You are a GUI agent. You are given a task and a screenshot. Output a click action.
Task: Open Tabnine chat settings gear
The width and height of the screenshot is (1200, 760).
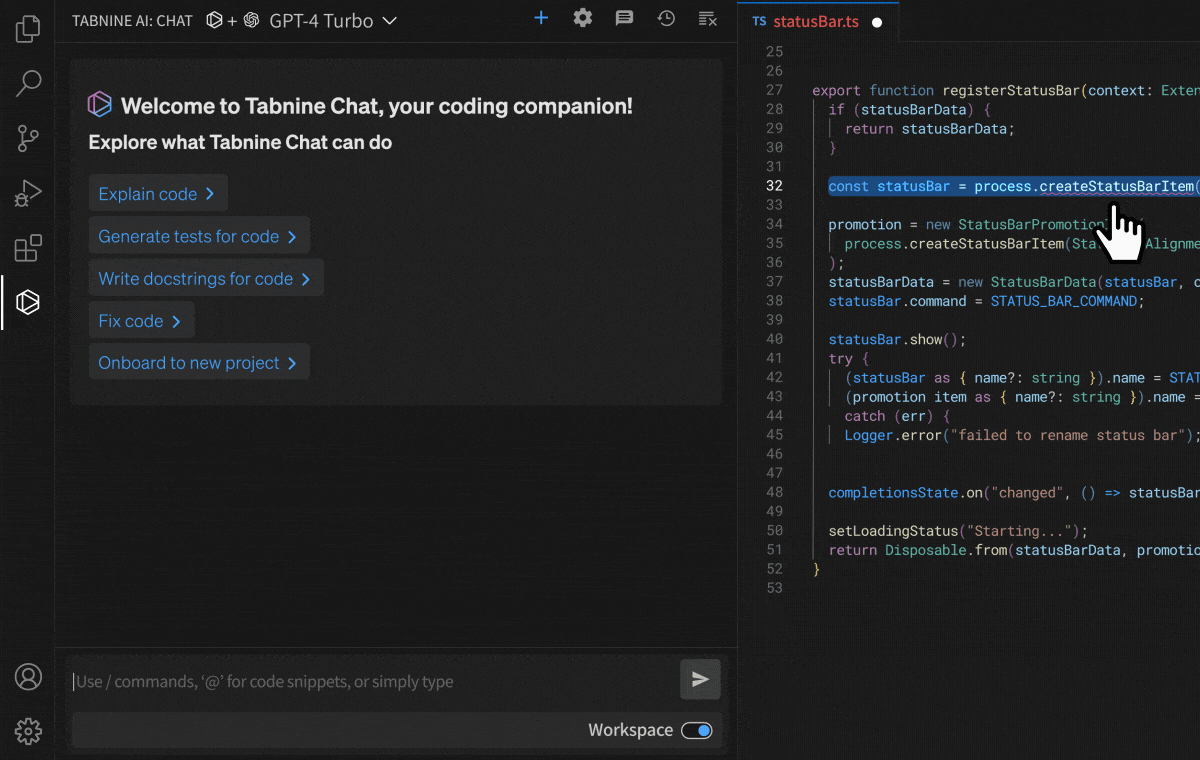(583, 18)
